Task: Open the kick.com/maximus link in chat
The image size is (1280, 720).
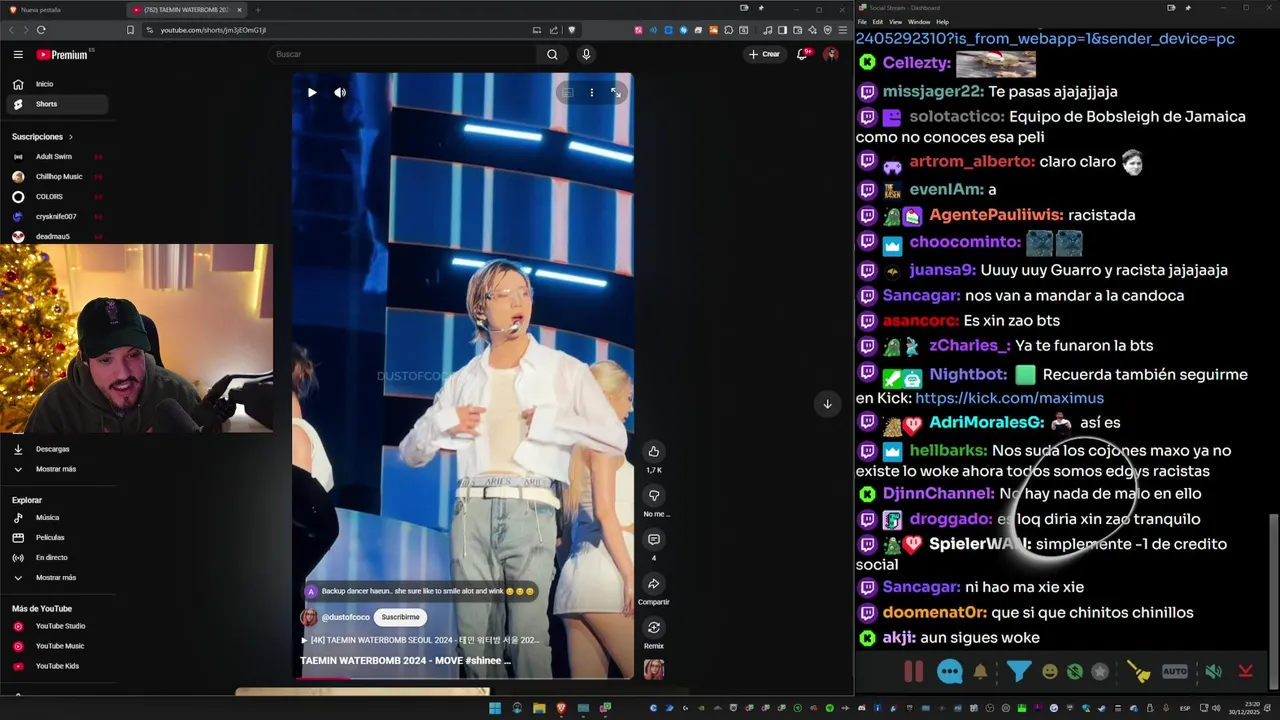Action: click(1010, 398)
